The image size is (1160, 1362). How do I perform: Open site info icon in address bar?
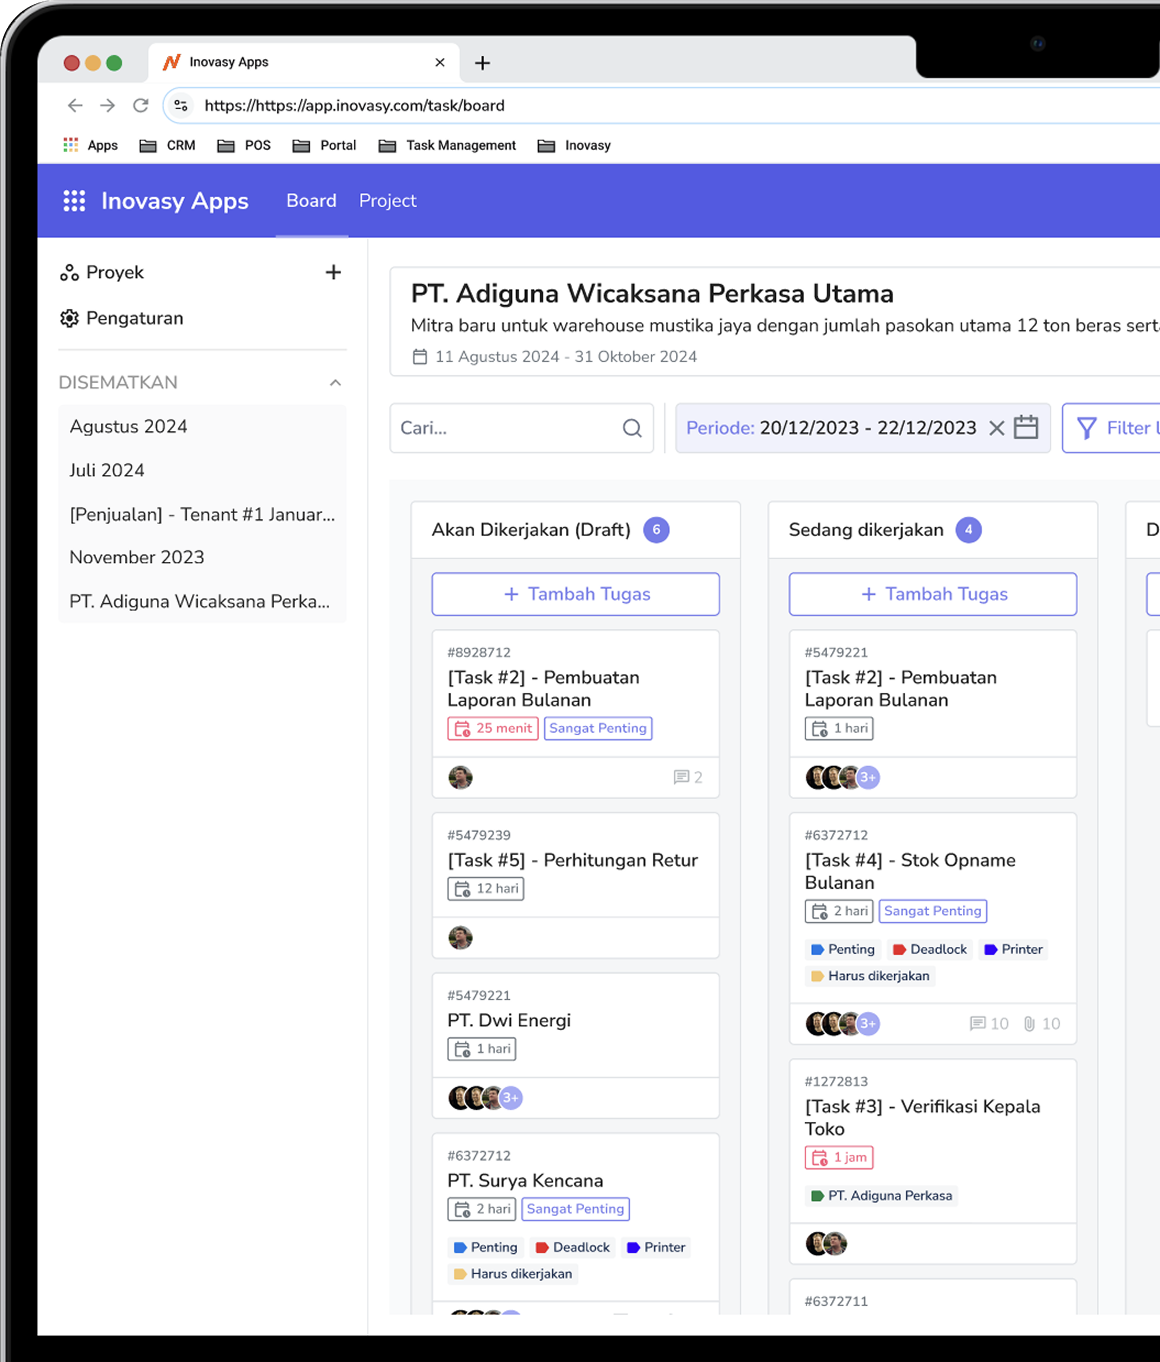coord(181,105)
